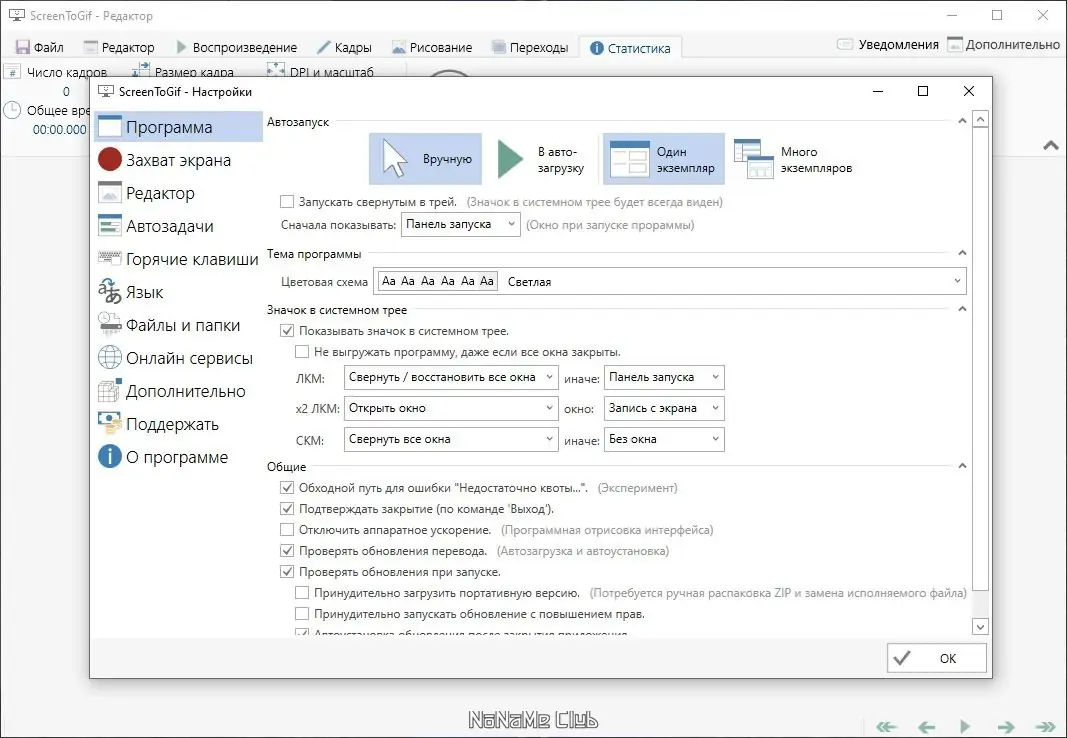Collapse Значок в системном трее section
Screen dimensions: 1067x738
click(962, 309)
